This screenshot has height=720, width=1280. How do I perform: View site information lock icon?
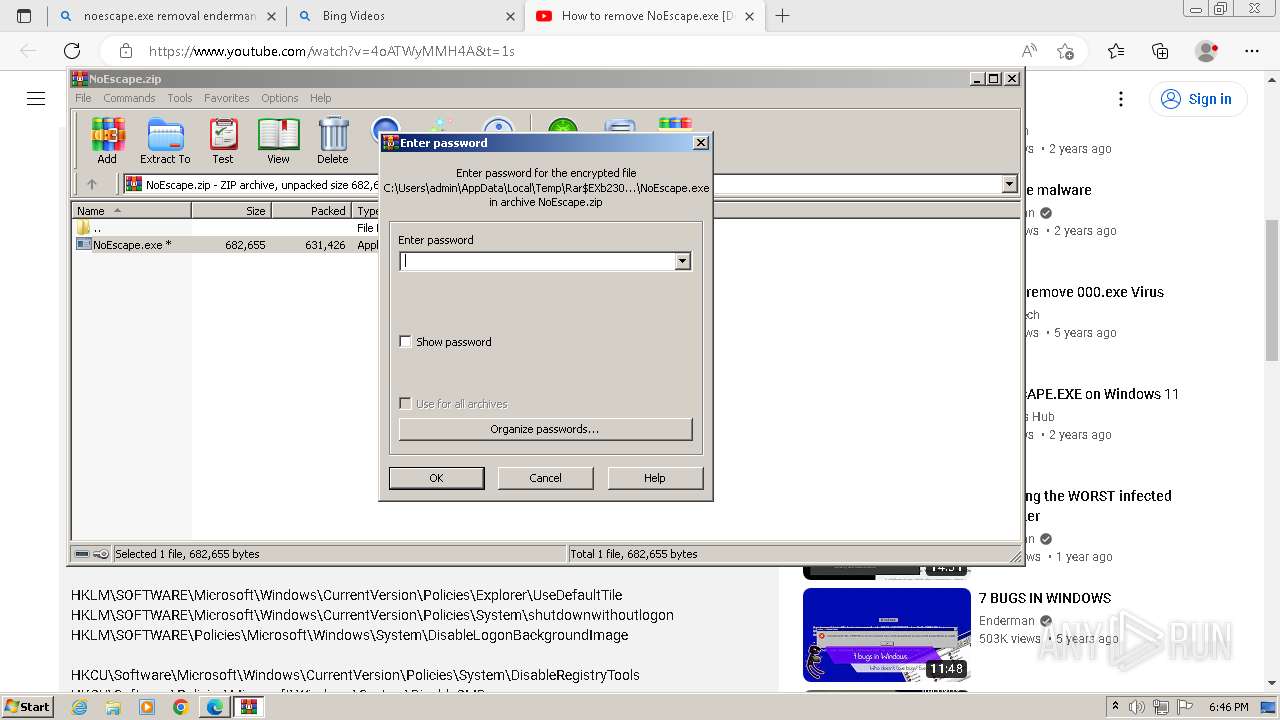(x=126, y=51)
